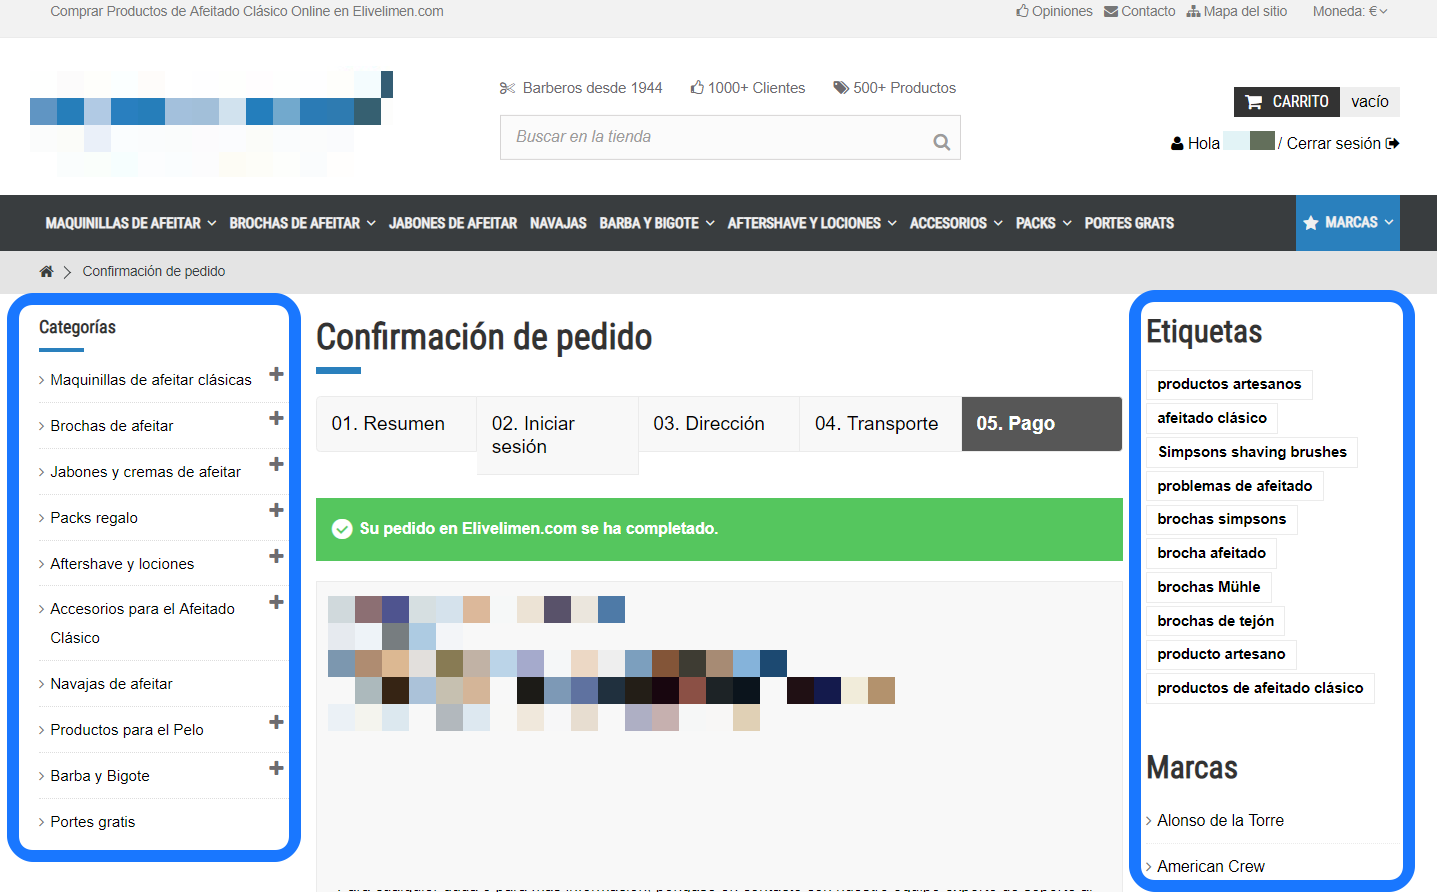Viewport: 1437px width, 892px height.
Task: Click the home icon in the breadcrumb
Action: tap(46, 271)
